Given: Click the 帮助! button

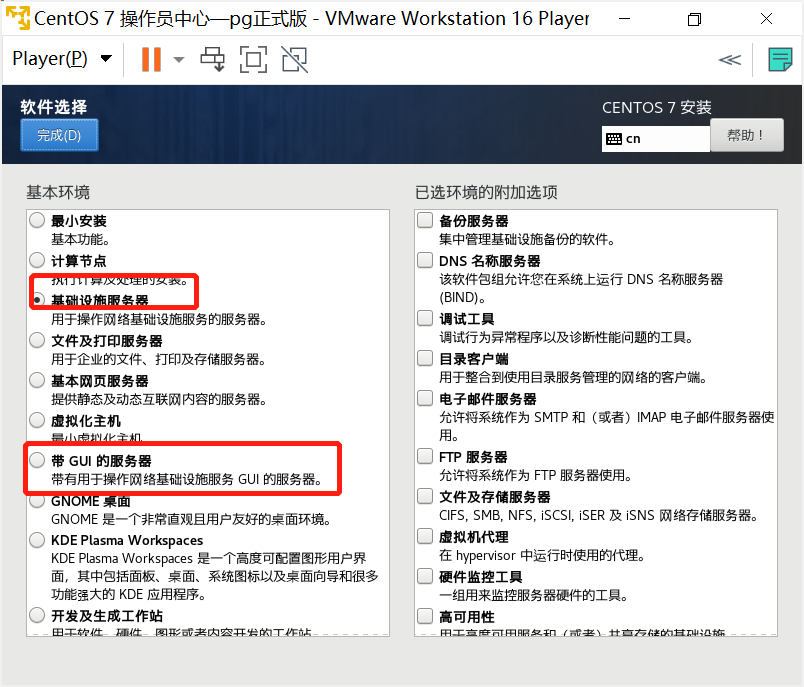Looking at the screenshot, I should [746, 135].
